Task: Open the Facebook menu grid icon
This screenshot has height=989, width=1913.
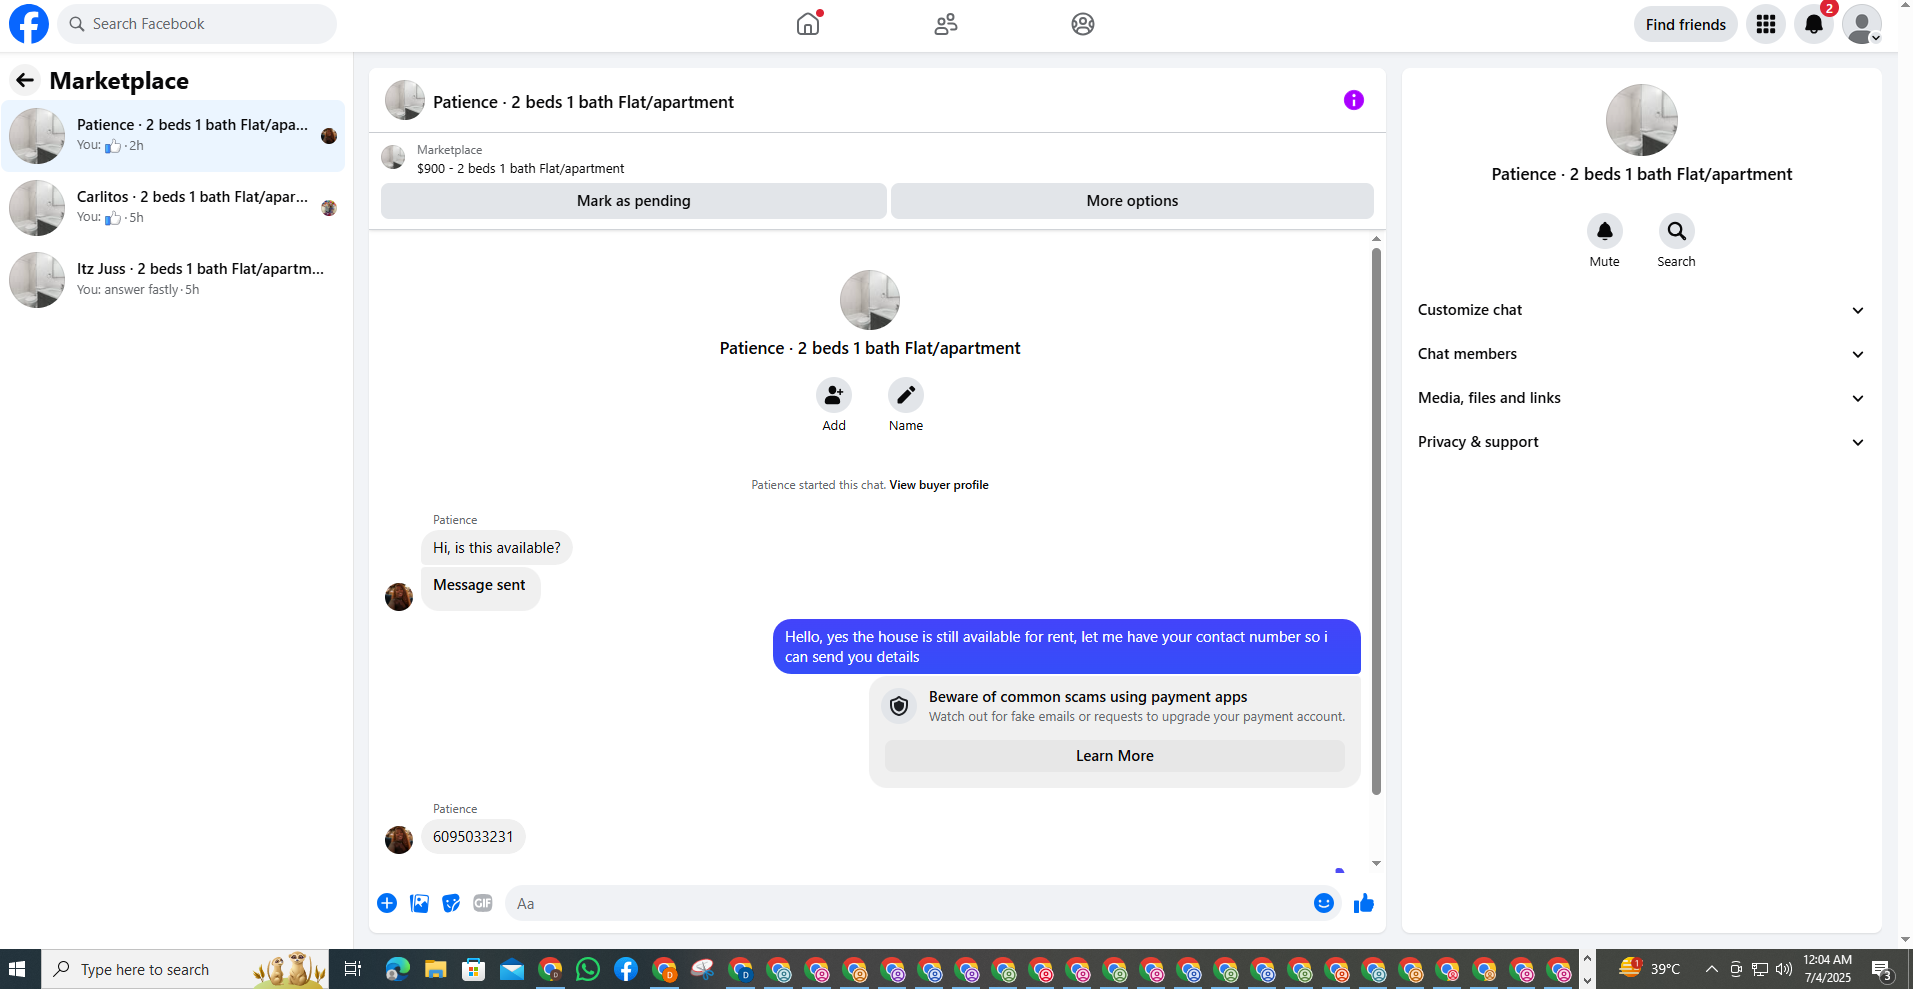Action: click(1766, 24)
